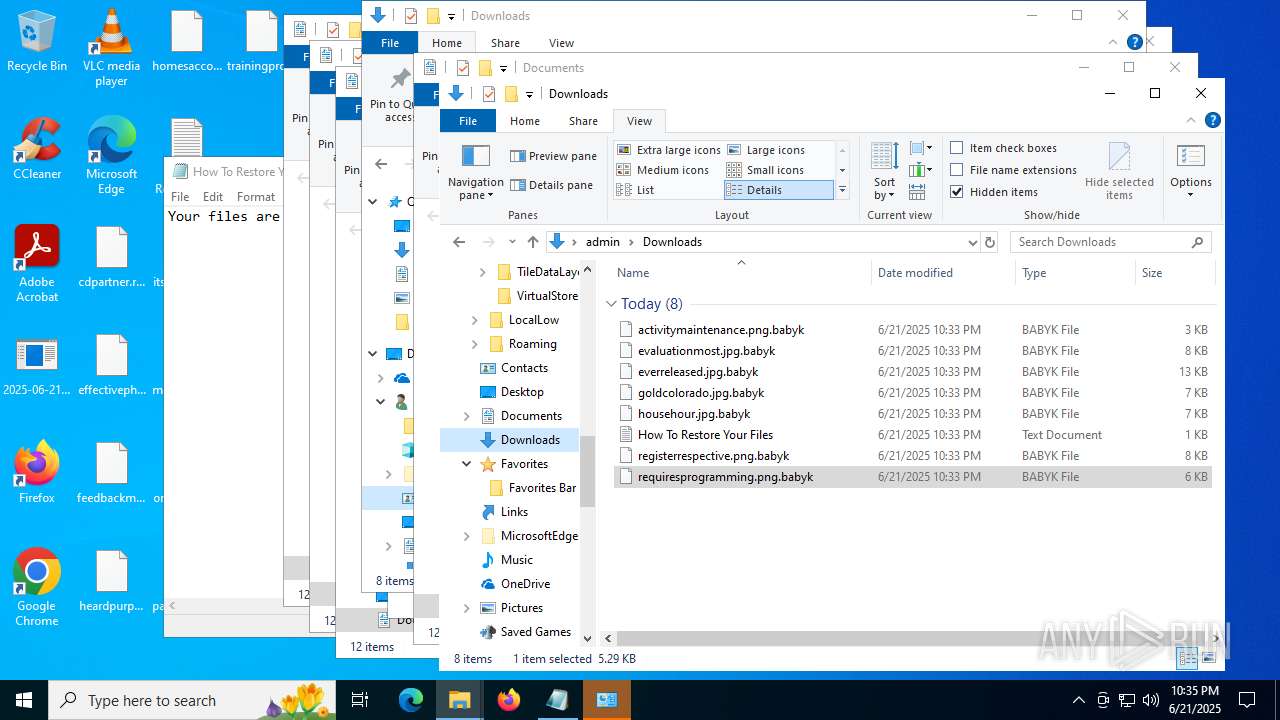This screenshot has height=720, width=1280.
Task: Collapse the ribbon
Action: 1192,121
